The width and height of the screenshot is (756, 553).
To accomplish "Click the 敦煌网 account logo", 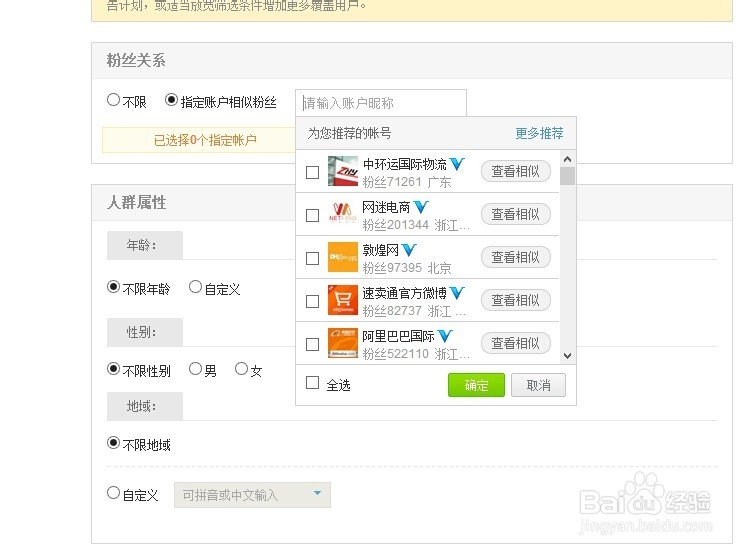I will (342, 257).
